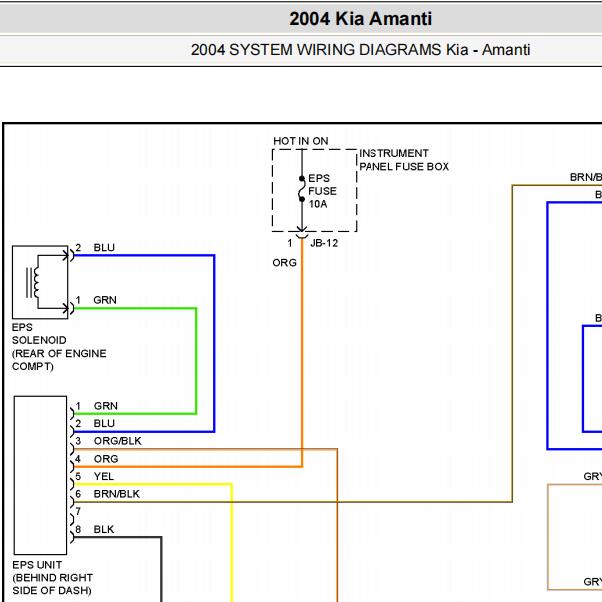Screen dimensions: 602x602
Task: Click the "BLK" label at EPS unit pin 8
Action: (104, 529)
